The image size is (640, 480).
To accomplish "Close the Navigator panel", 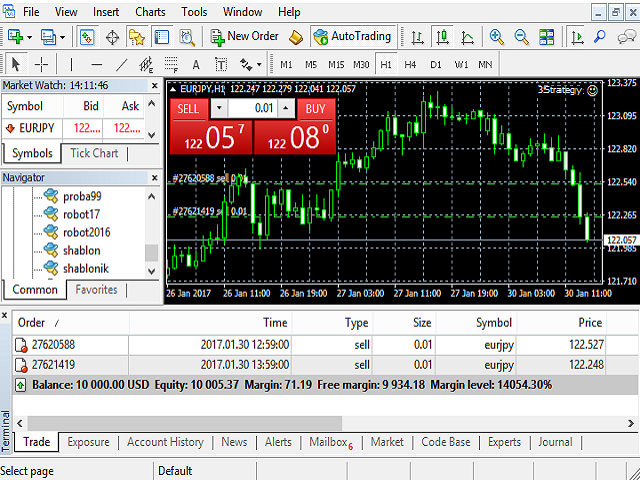I will pos(155,178).
